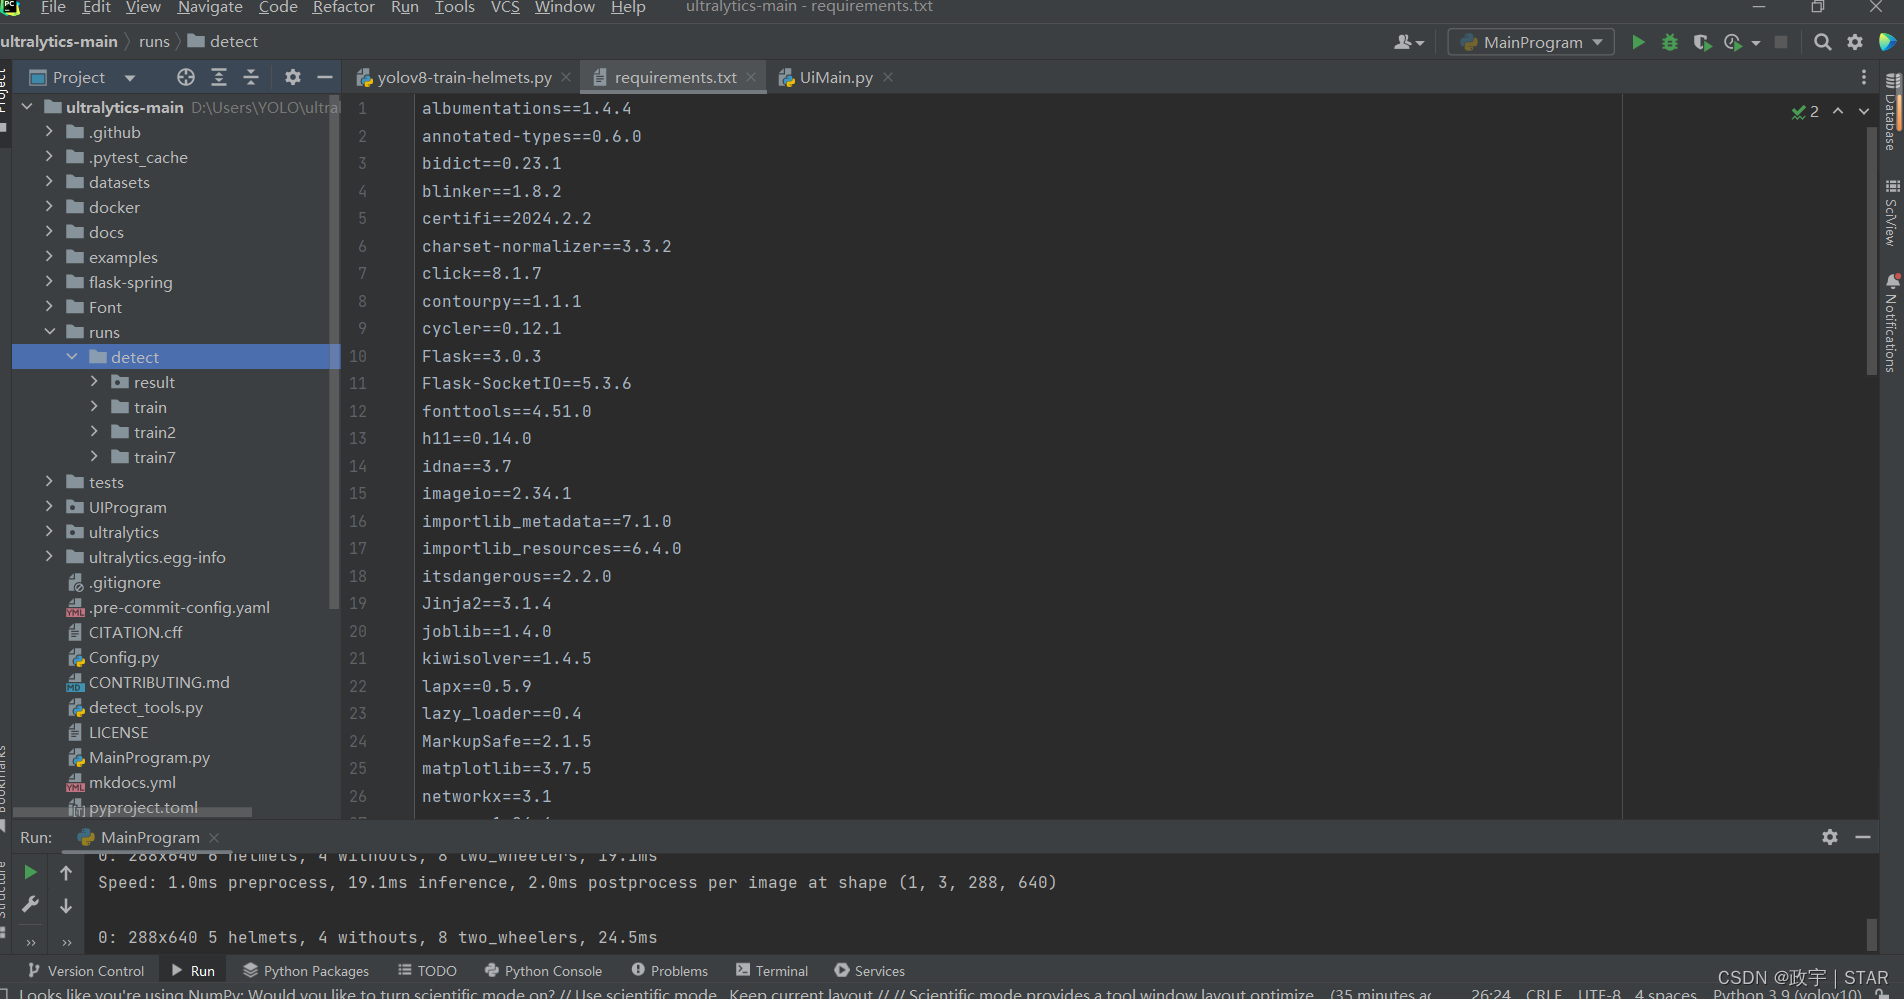Collapse the ultralytics-main root node
Screen dimensions: 1904x999
click(27, 107)
